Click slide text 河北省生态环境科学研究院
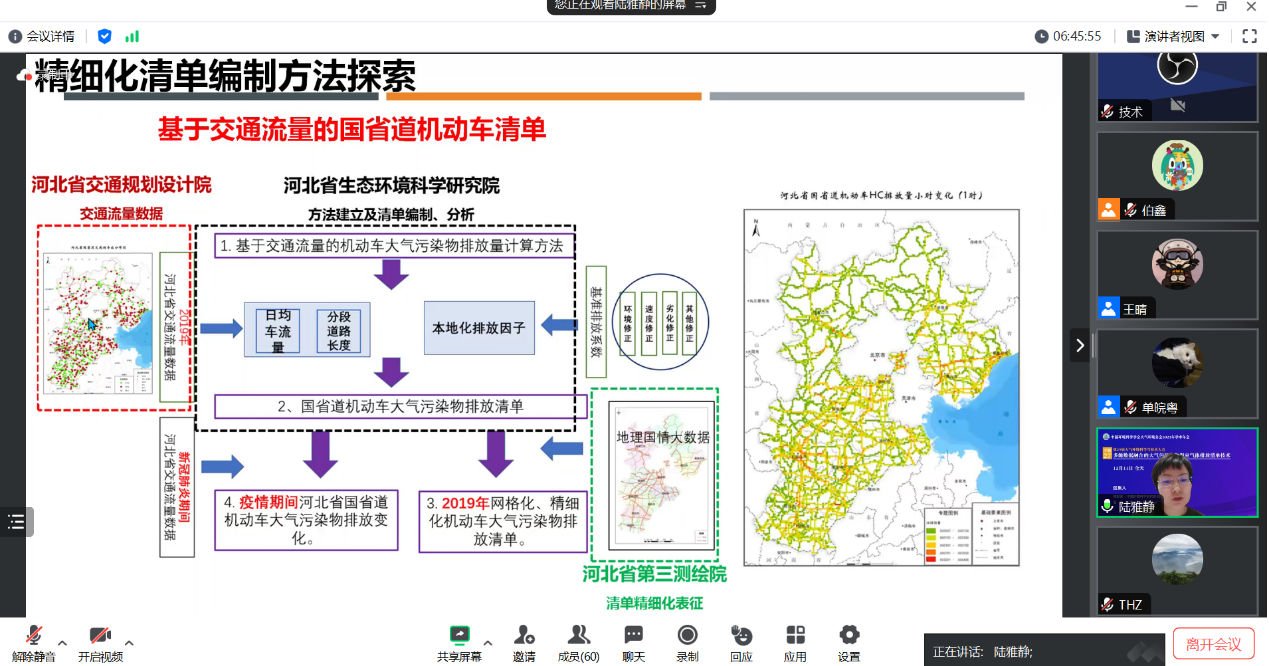Screen dimensions: 1269x666 [x=391, y=186]
